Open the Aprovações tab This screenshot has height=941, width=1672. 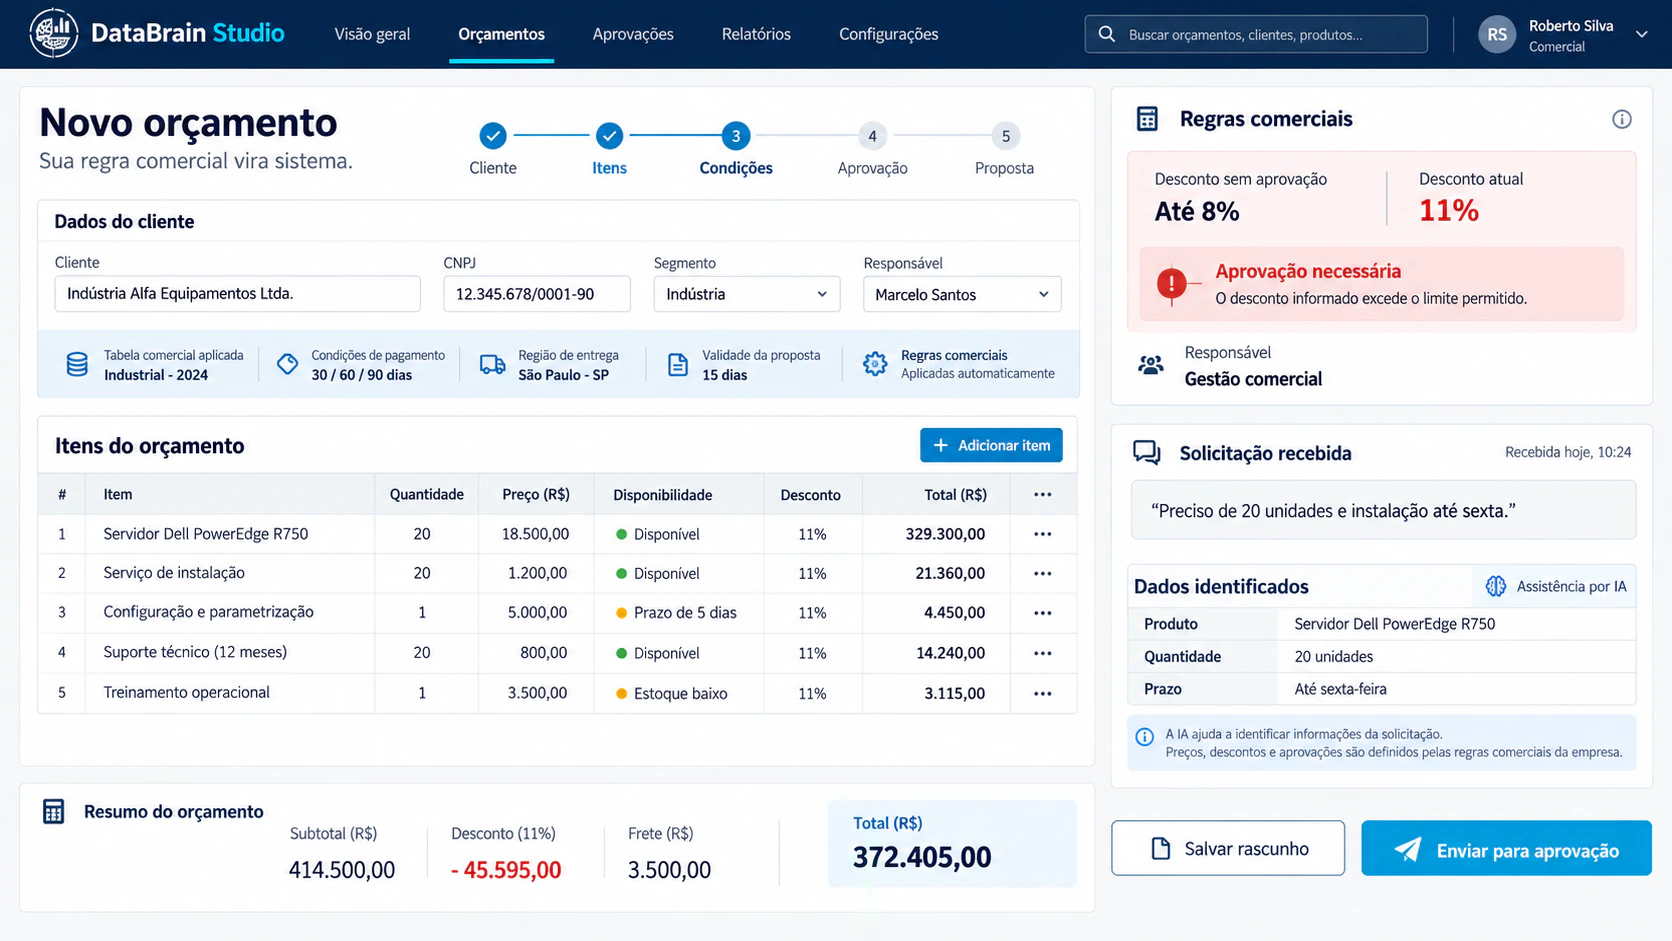633,34
